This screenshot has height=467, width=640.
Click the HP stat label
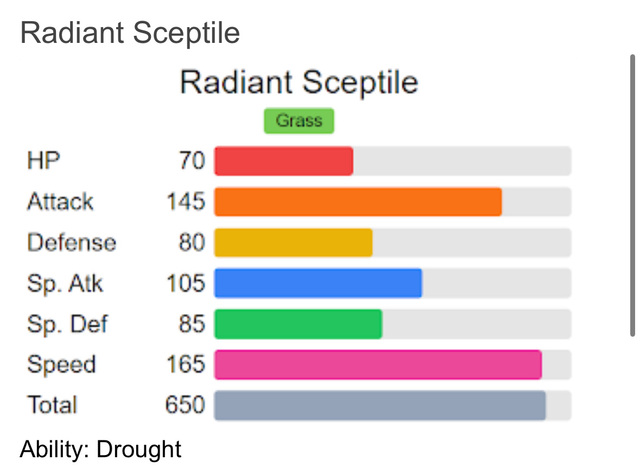(x=44, y=160)
